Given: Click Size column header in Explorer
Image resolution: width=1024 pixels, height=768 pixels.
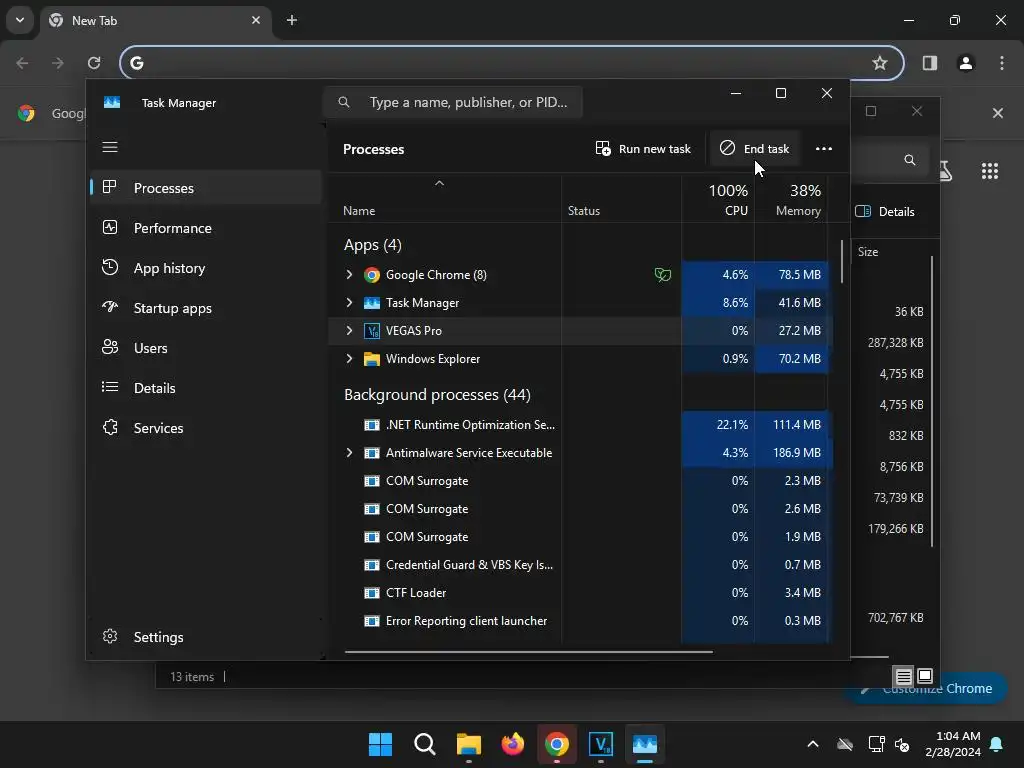Looking at the screenshot, I should pos(868,251).
